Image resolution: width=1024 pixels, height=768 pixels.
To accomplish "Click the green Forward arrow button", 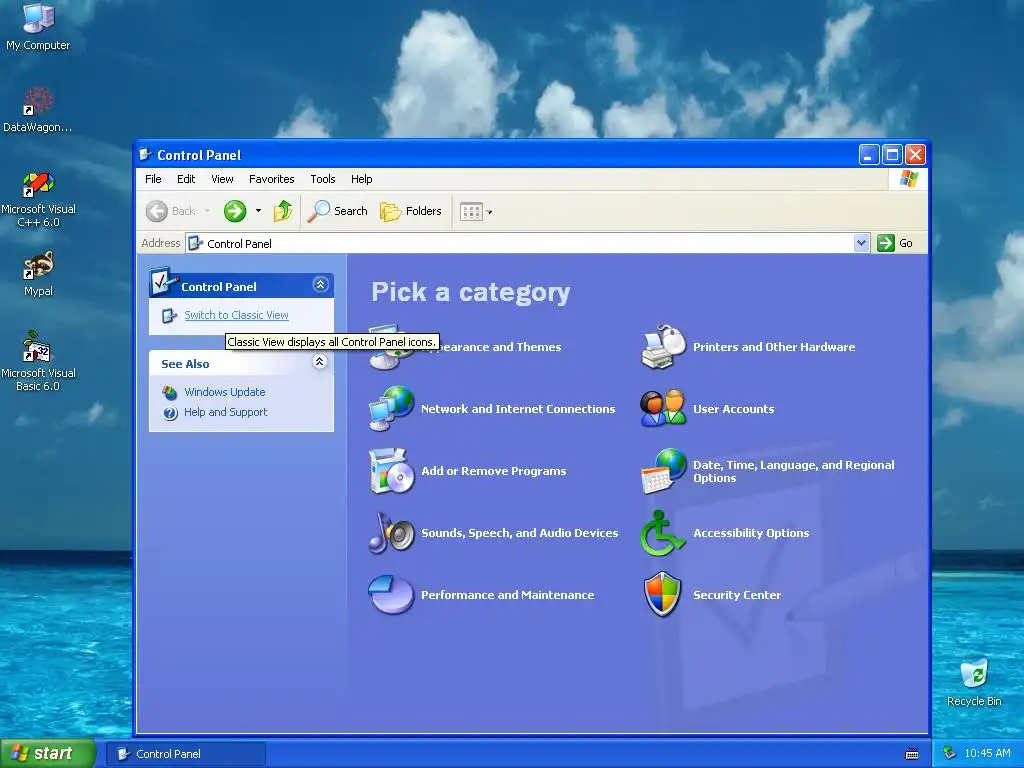I will [x=234, y=211].
